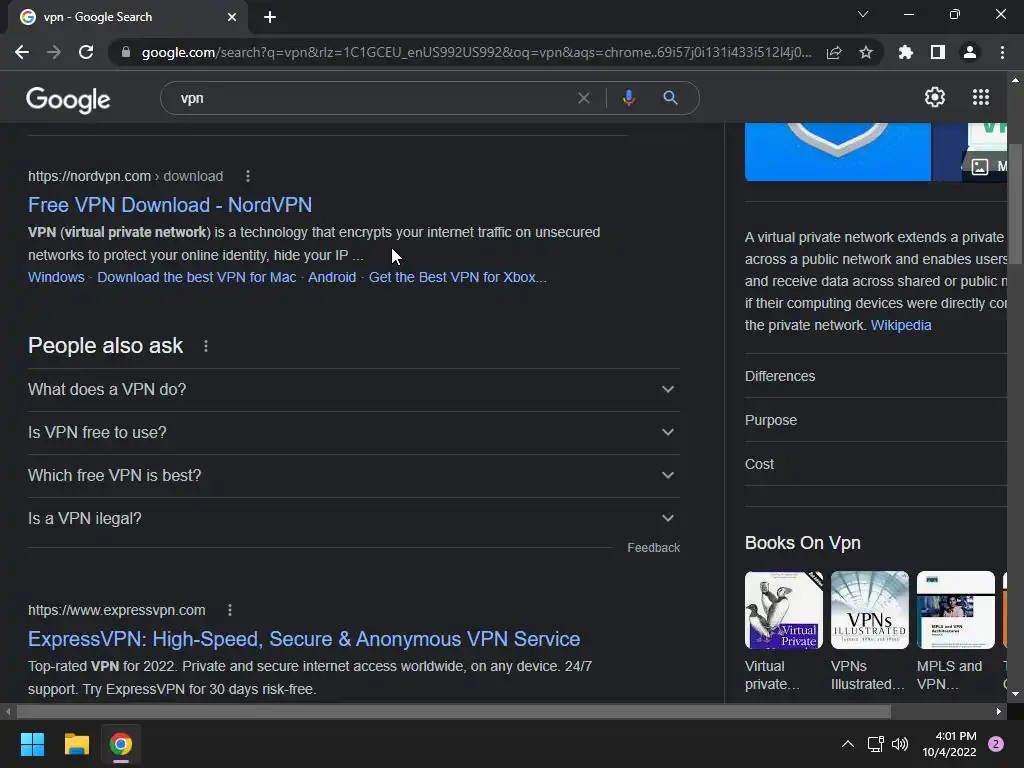Open Chrome three-dot menu
The width and height of the screenshot is (1024, 768).
[1002, 52]
